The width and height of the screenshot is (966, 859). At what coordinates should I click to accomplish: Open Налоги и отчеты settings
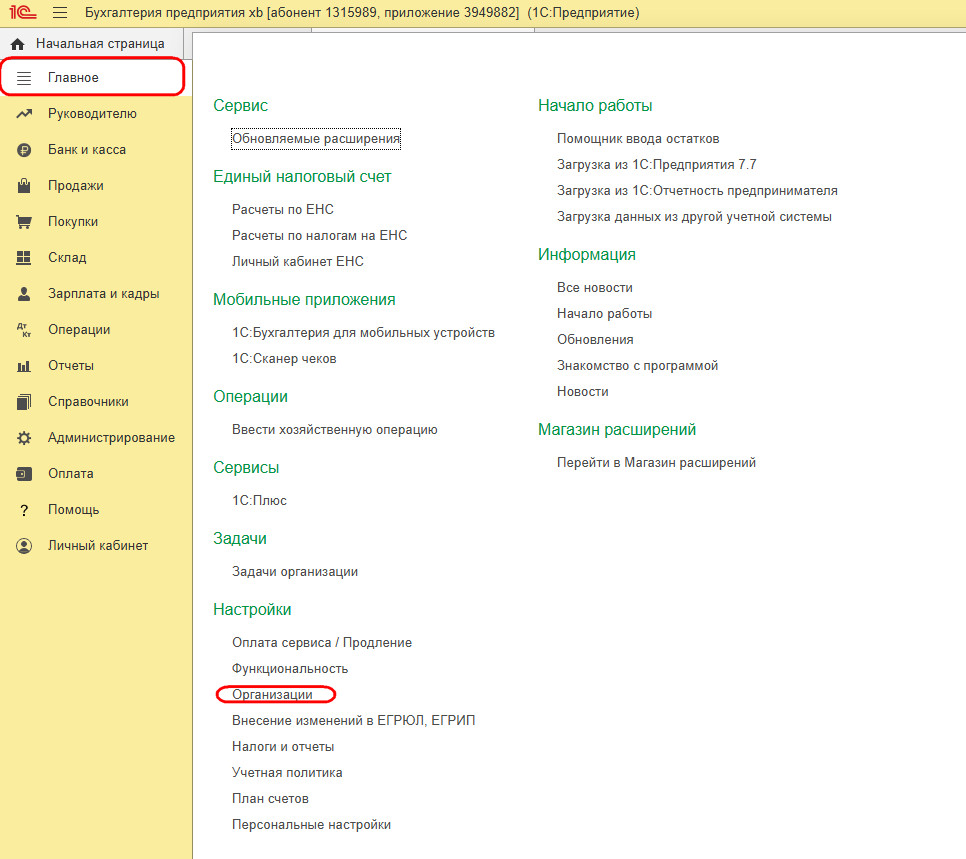point(283,746)
